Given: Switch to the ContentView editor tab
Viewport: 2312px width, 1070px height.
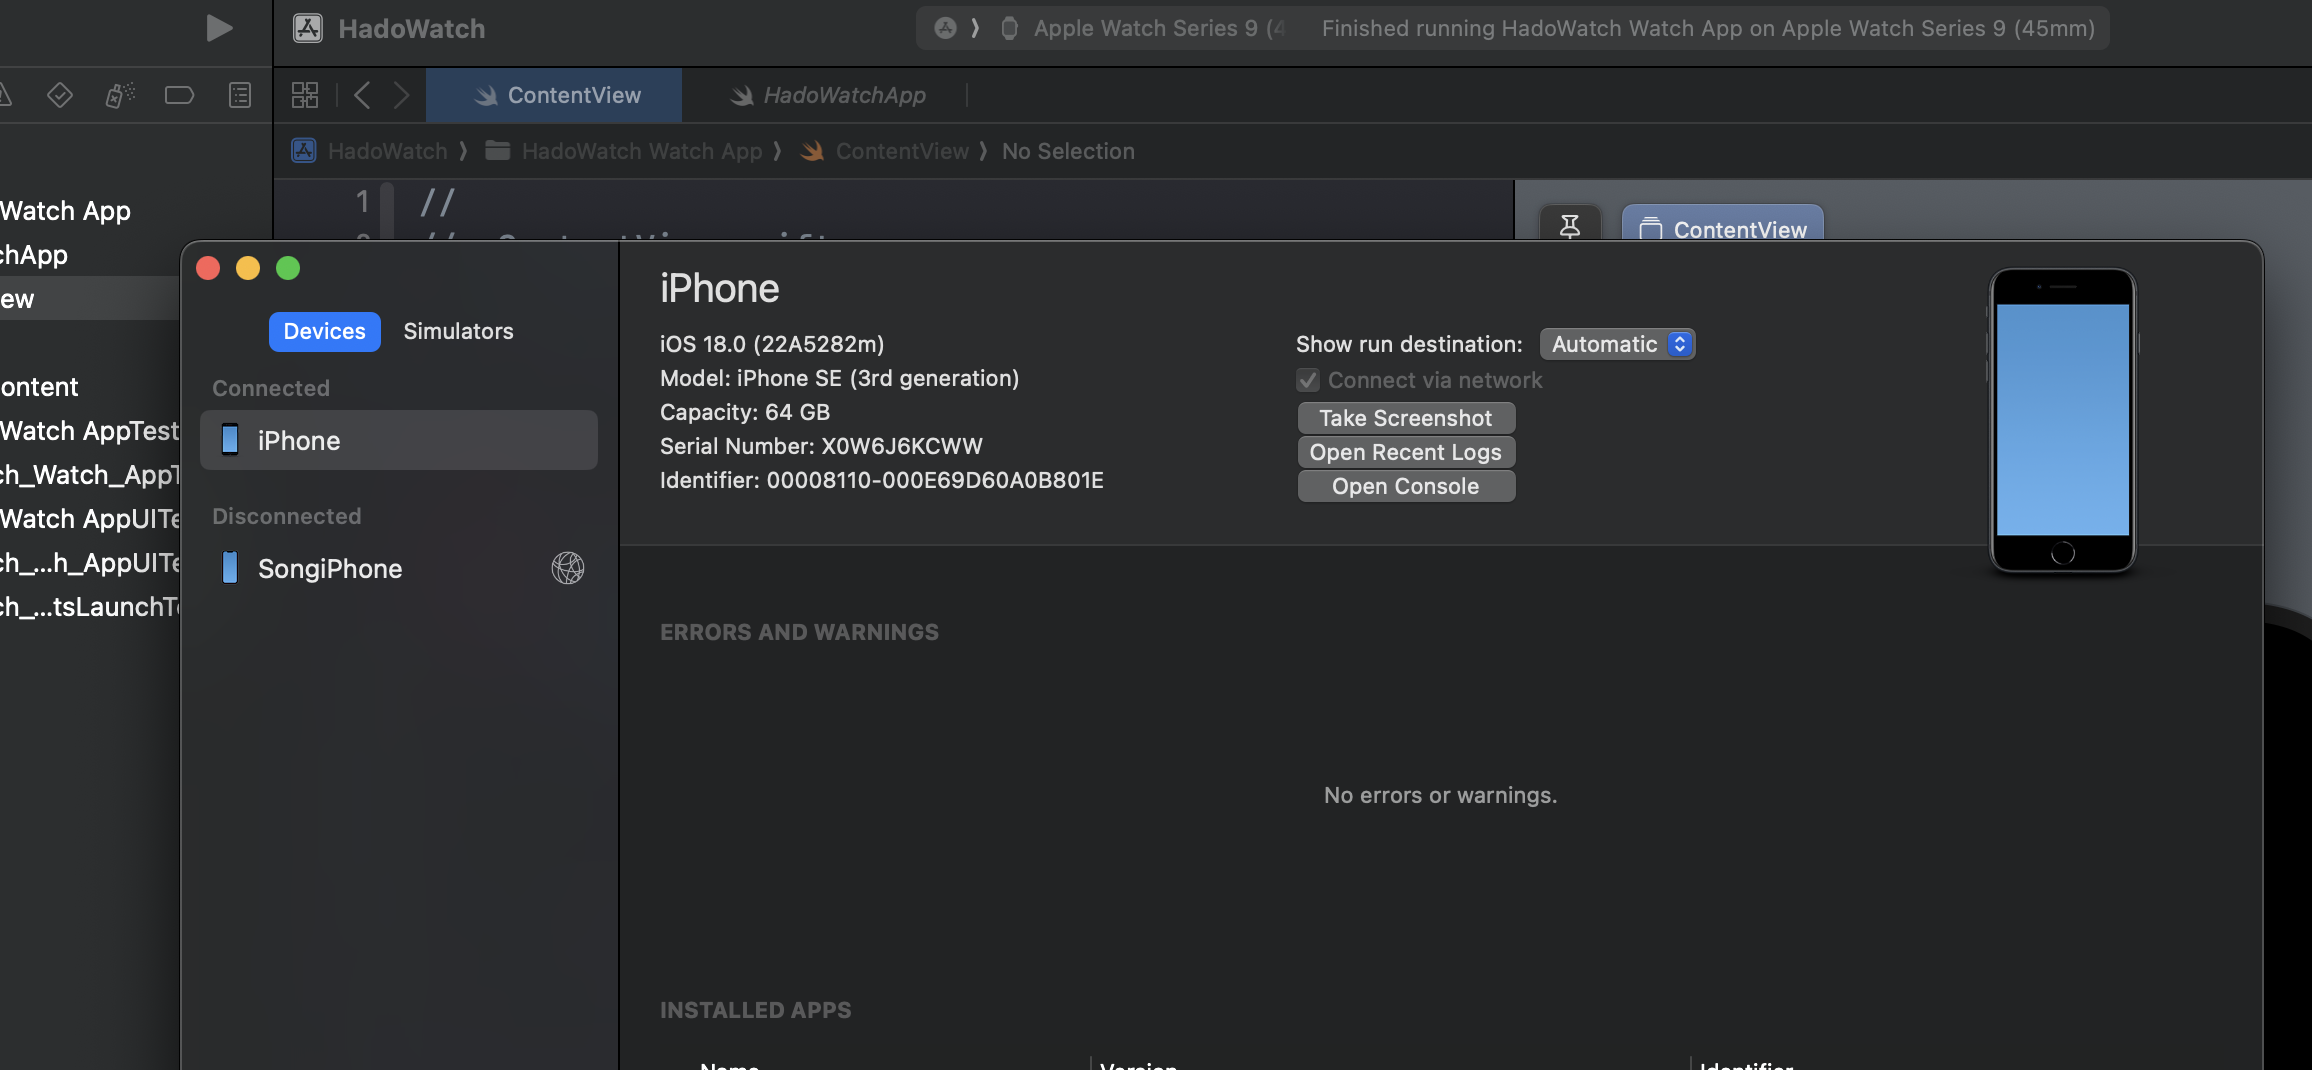Looking at the screenshot, I should pos(554,95).
